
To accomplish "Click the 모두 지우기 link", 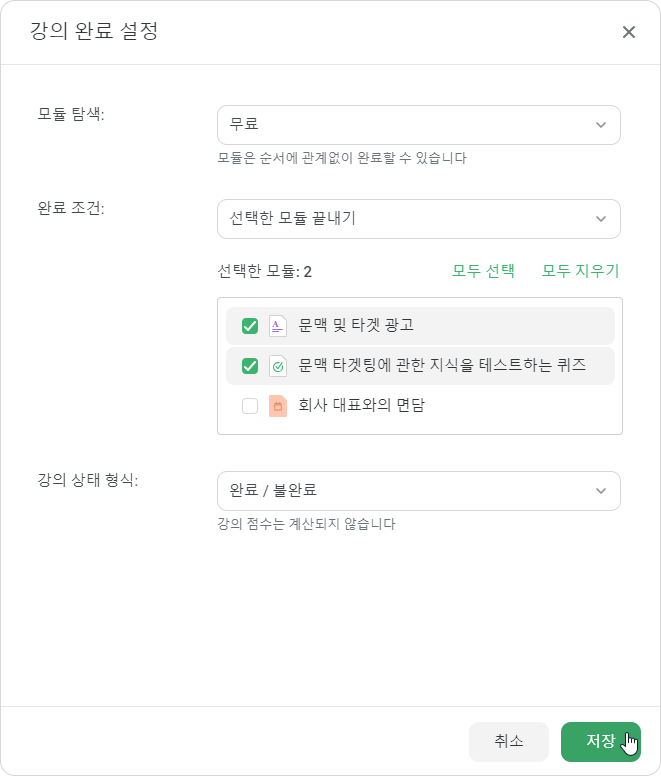I will click(580, 271).
